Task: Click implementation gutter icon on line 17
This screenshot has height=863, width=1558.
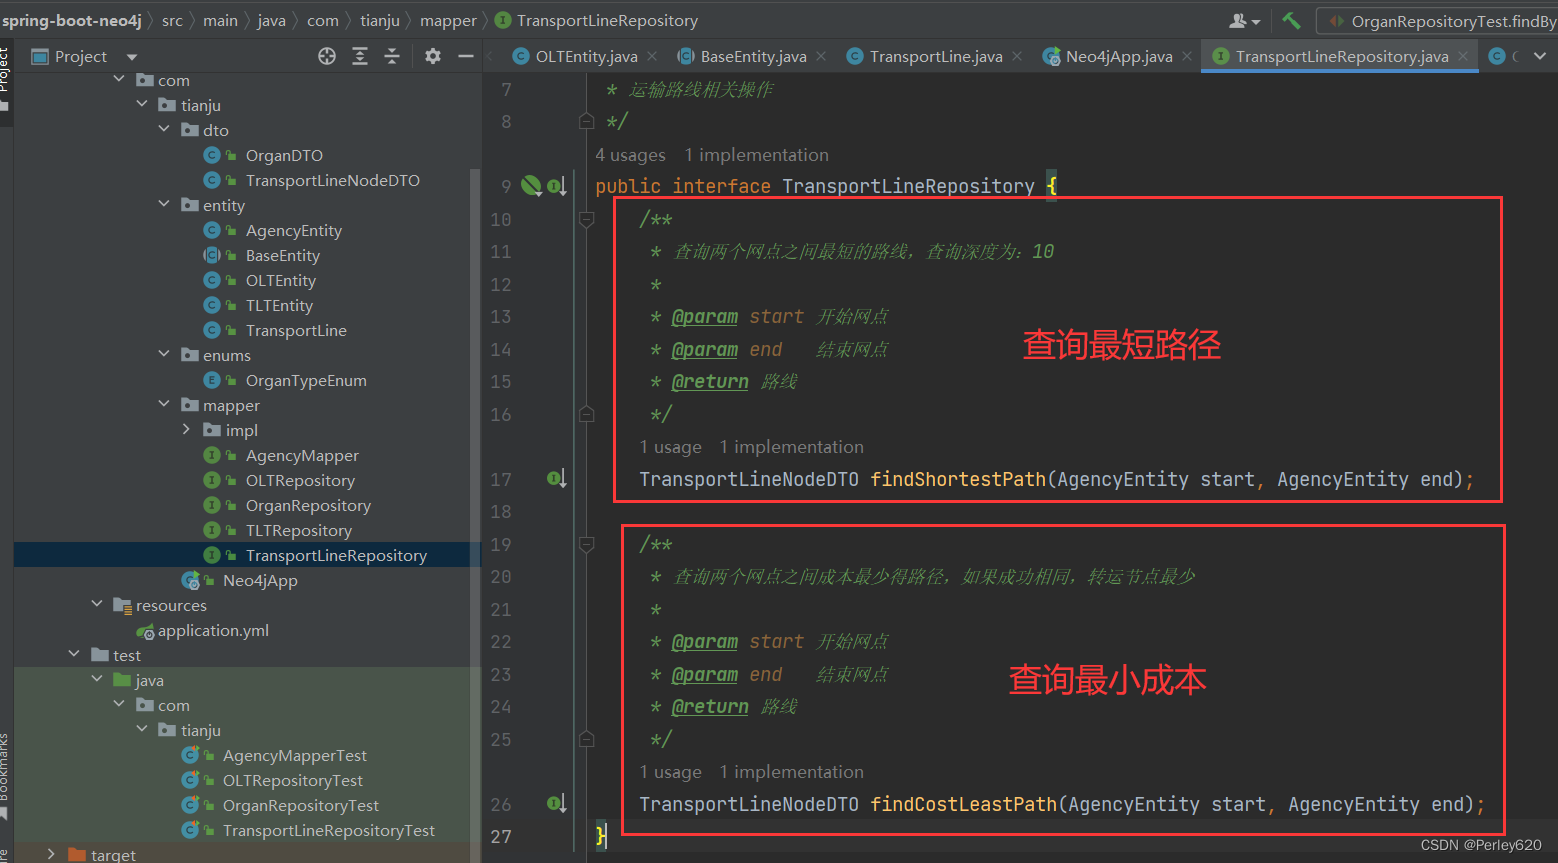Action: 557,479
